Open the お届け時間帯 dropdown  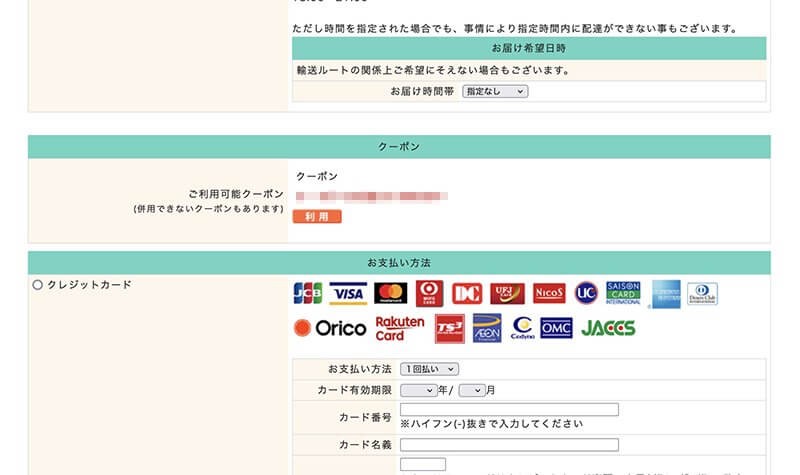tap(495, 91)
